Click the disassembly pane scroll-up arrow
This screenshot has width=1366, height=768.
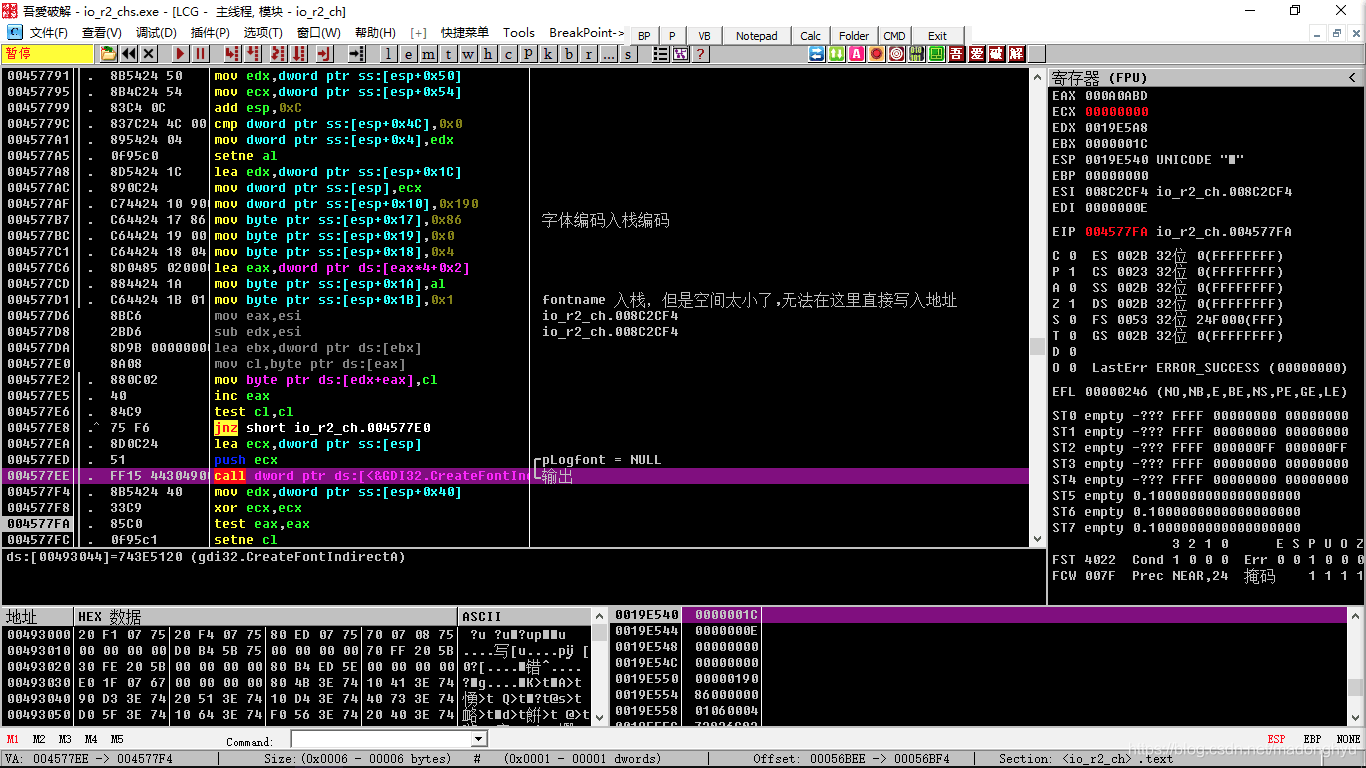pyautogui.click(x=1037, y=76)
